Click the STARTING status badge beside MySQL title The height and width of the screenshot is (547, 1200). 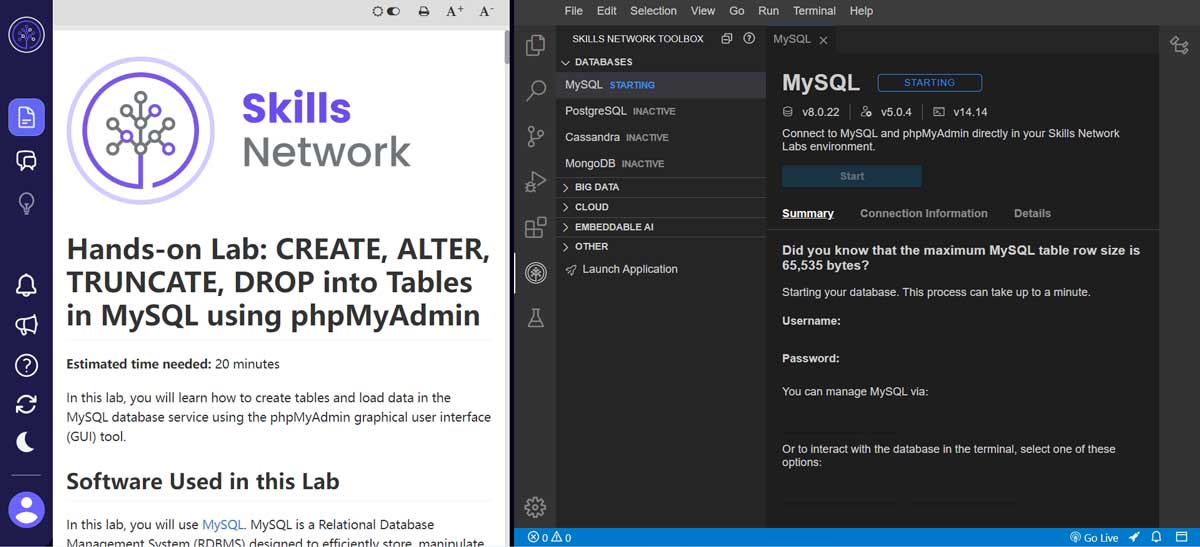[x=929, y=83]
